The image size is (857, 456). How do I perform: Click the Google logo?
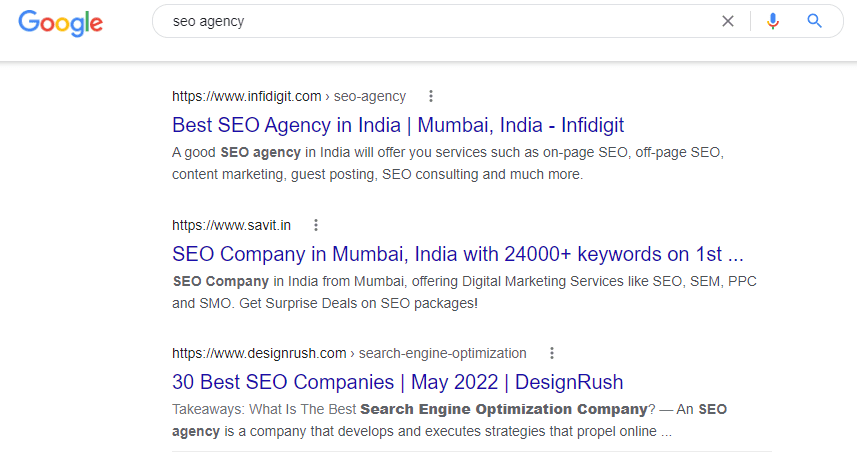coord(60,22)
